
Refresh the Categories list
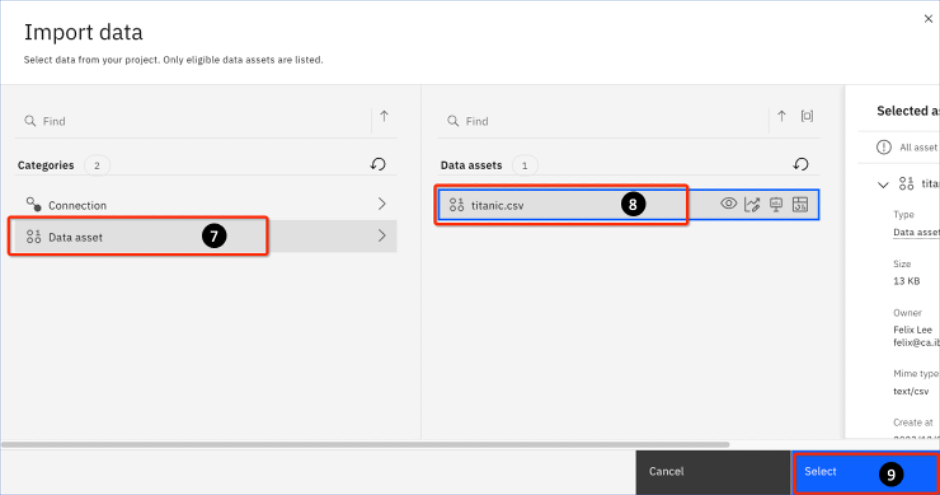(x=378, y=164)
